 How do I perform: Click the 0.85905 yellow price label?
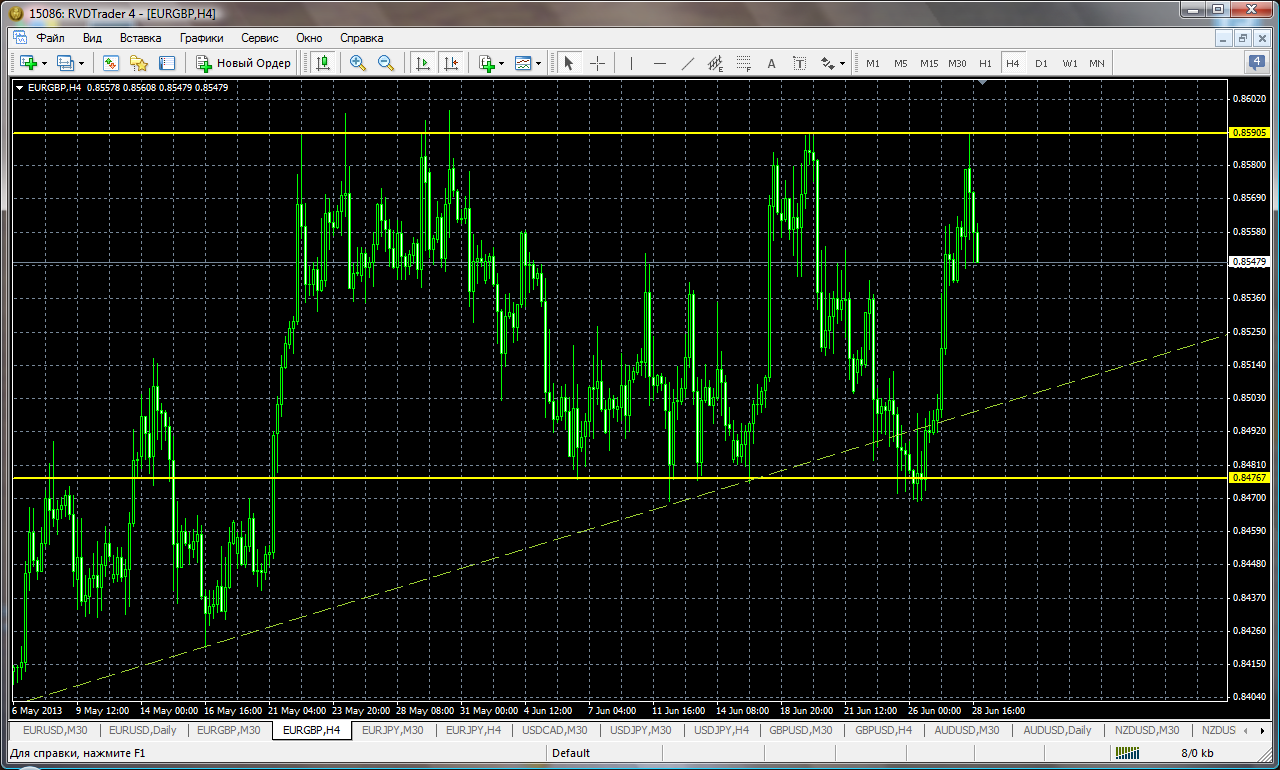[1247, 132]
